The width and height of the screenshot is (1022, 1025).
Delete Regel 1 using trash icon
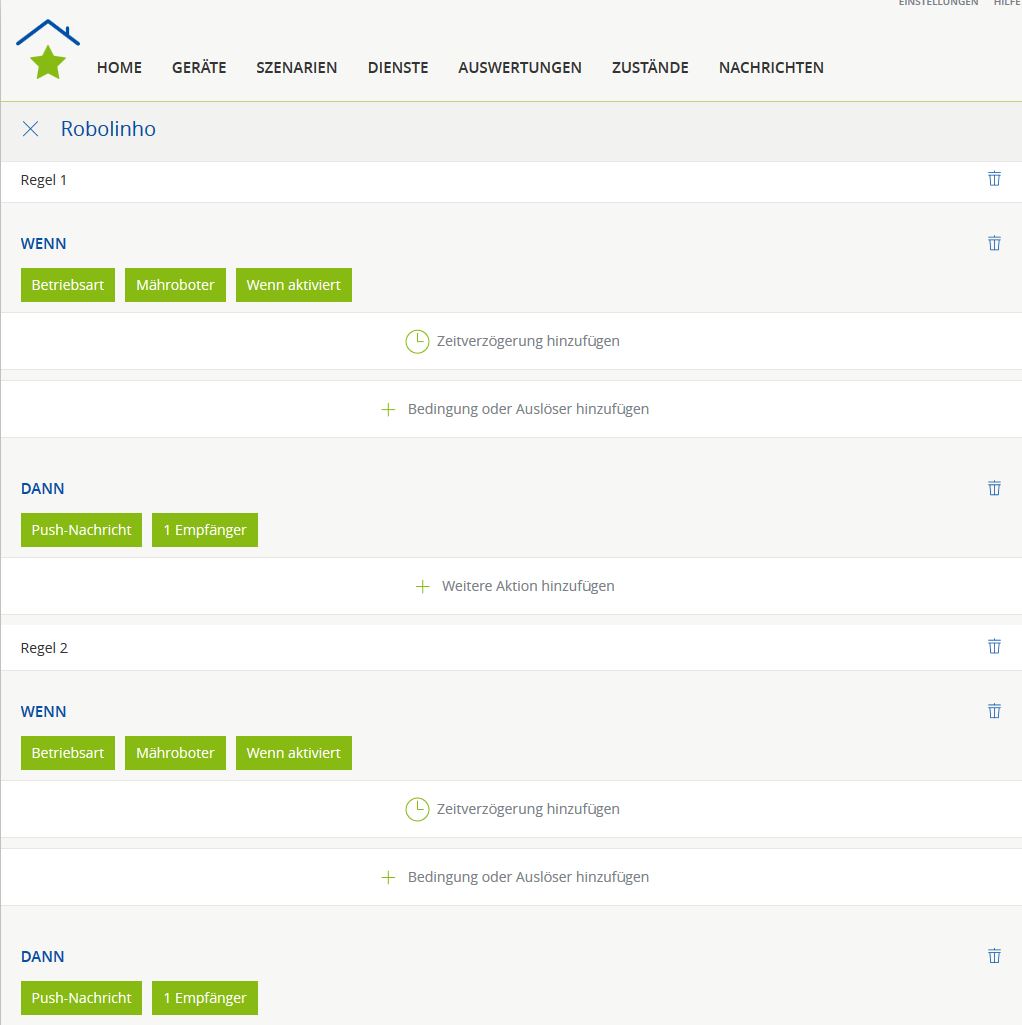[994, 179]
